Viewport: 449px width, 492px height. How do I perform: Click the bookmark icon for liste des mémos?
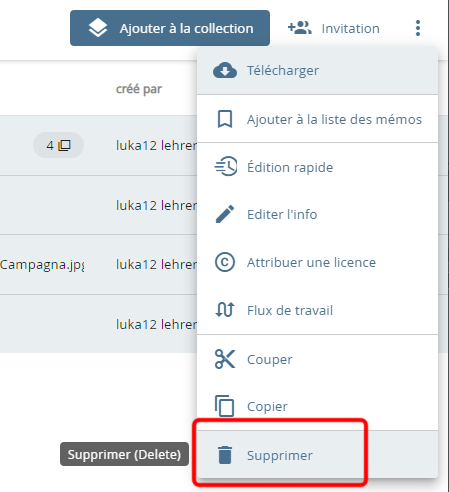(225, 119)
